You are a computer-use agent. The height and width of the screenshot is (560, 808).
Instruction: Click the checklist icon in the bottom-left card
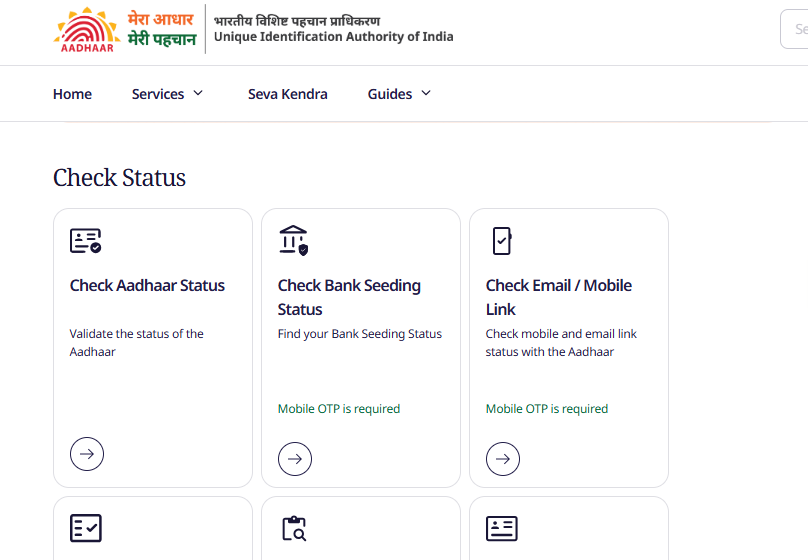[x=86, y=528]
